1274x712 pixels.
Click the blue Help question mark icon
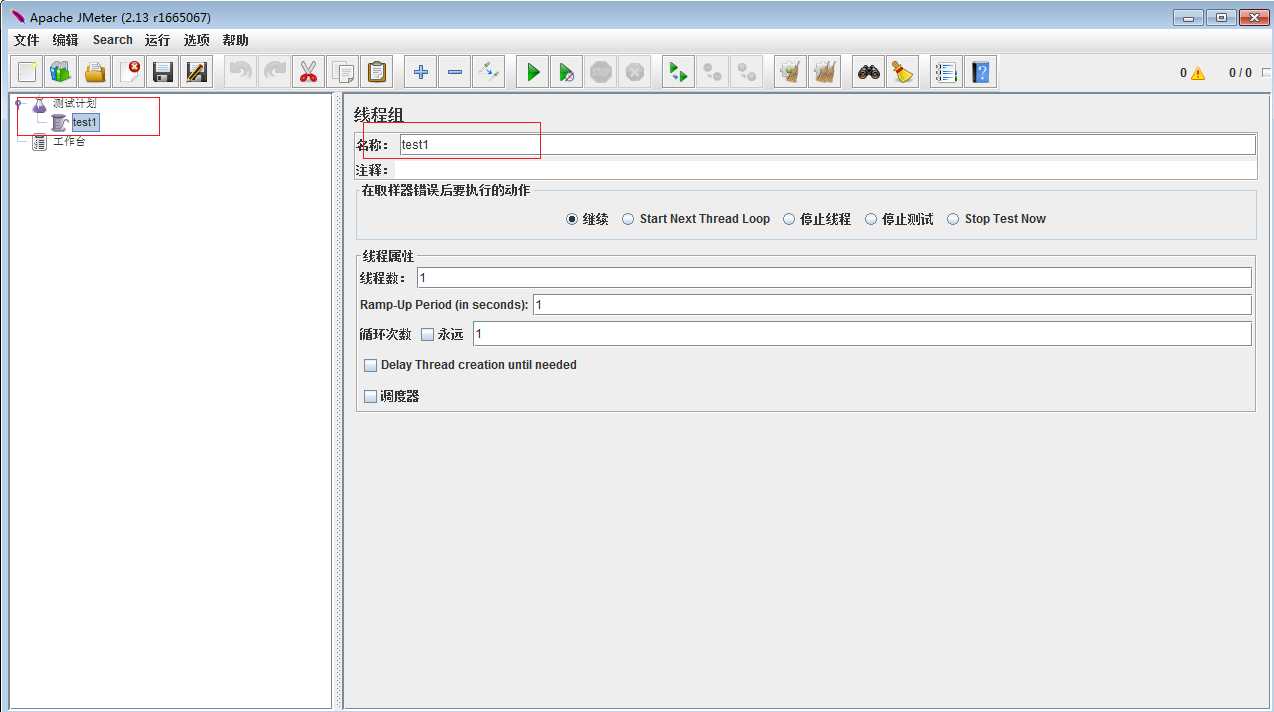[x=981, y=72]
